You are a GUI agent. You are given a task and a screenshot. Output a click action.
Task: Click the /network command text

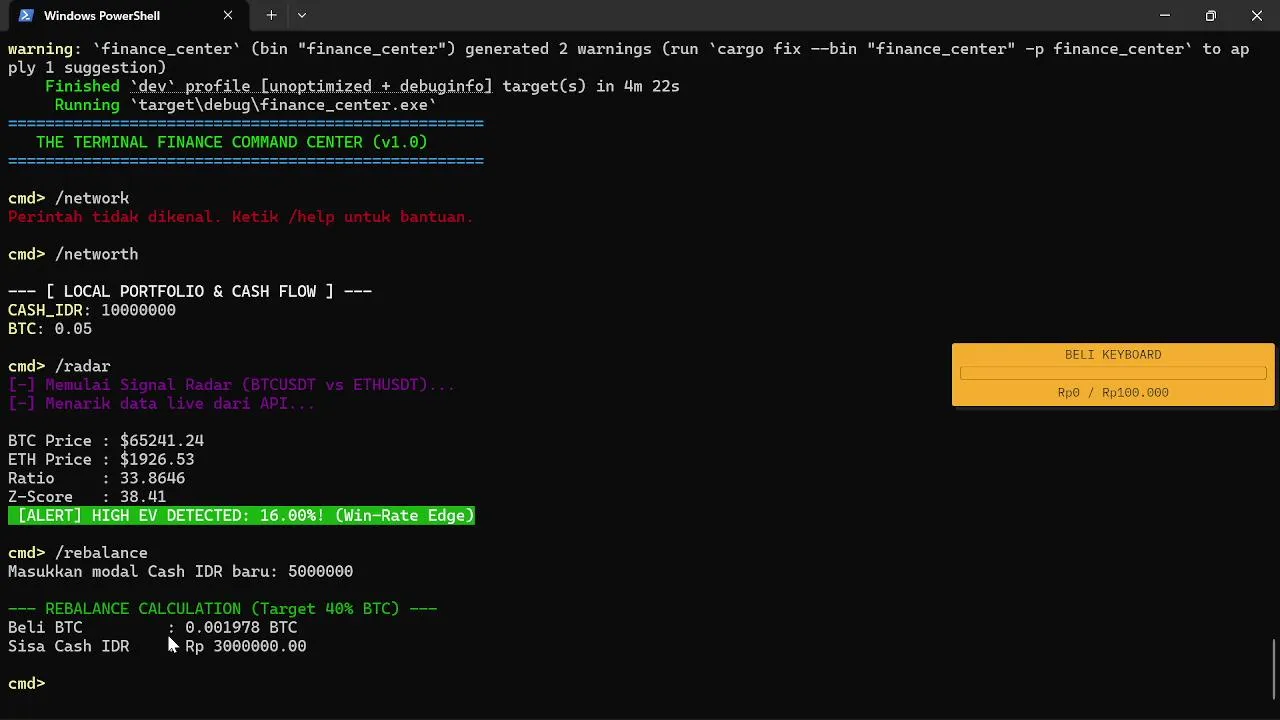(92, 198)
